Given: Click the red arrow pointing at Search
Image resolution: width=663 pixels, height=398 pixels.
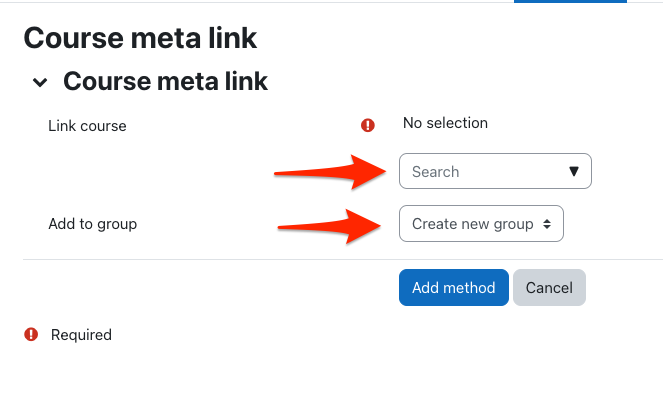Looking at the screenshot, I should tap(330, 172).
